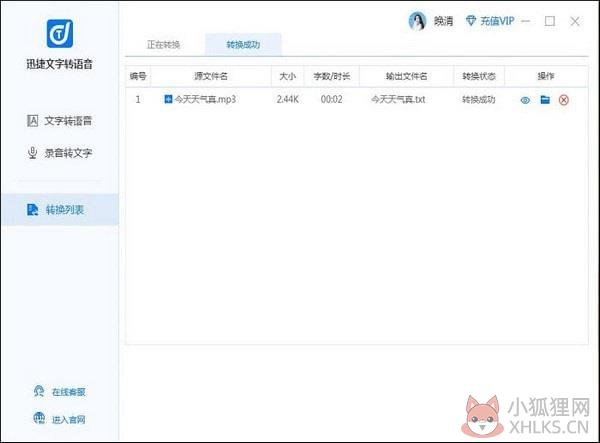Image resolution: width=600 pixels, height=443 pixels.
Task: Select 转换列表 in the sidebar
Action: coord(60,210)
